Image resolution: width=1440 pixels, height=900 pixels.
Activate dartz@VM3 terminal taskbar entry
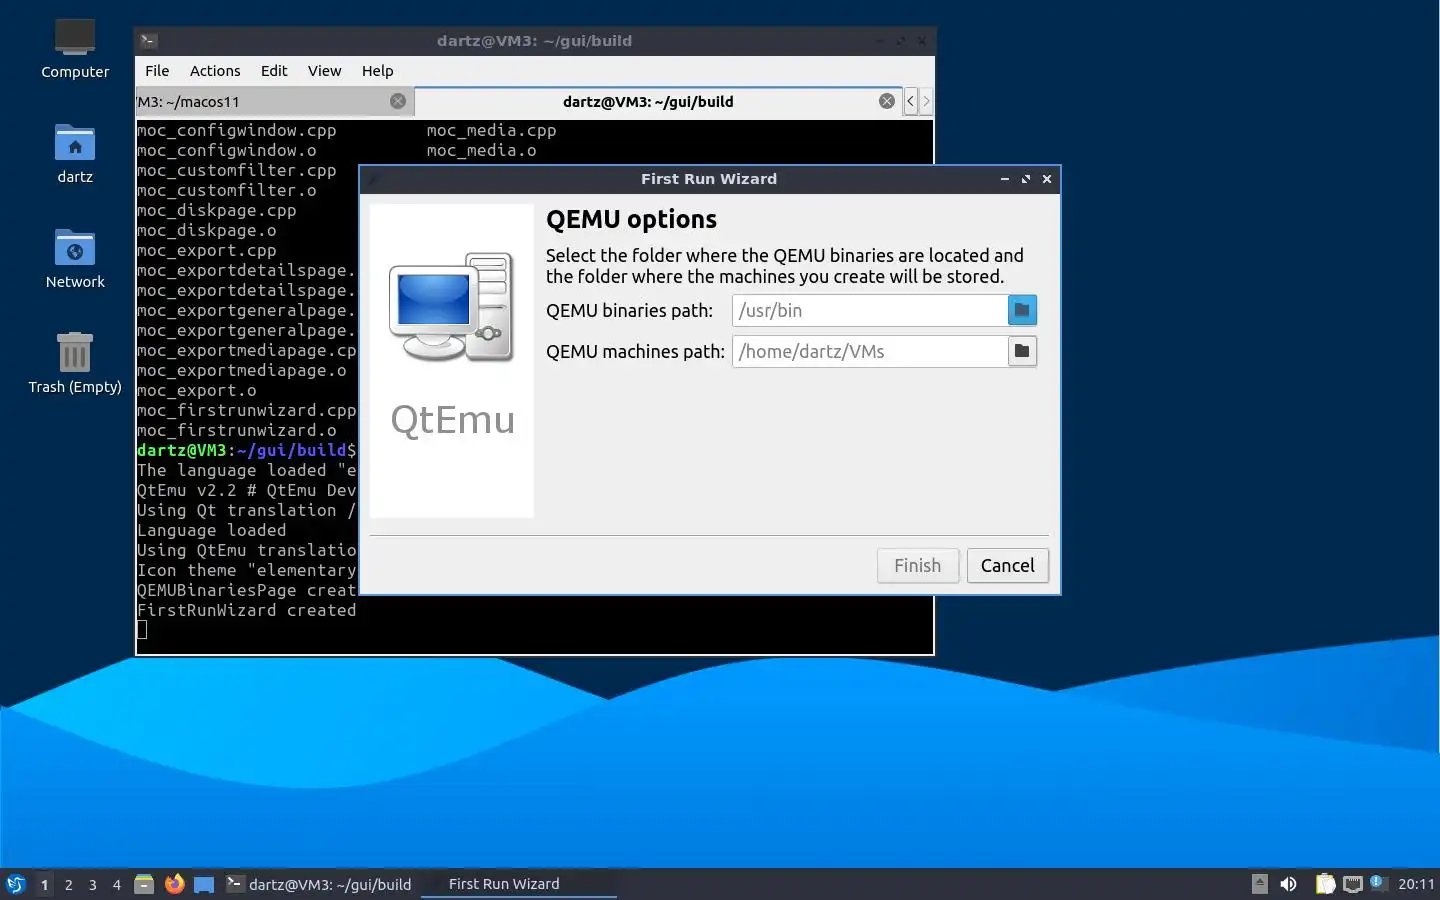[319, 884]
